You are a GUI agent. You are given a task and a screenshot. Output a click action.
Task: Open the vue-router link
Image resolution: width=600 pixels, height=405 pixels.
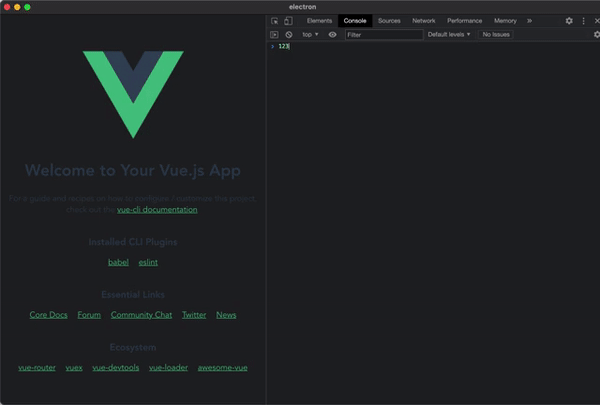tap(37, 367)
